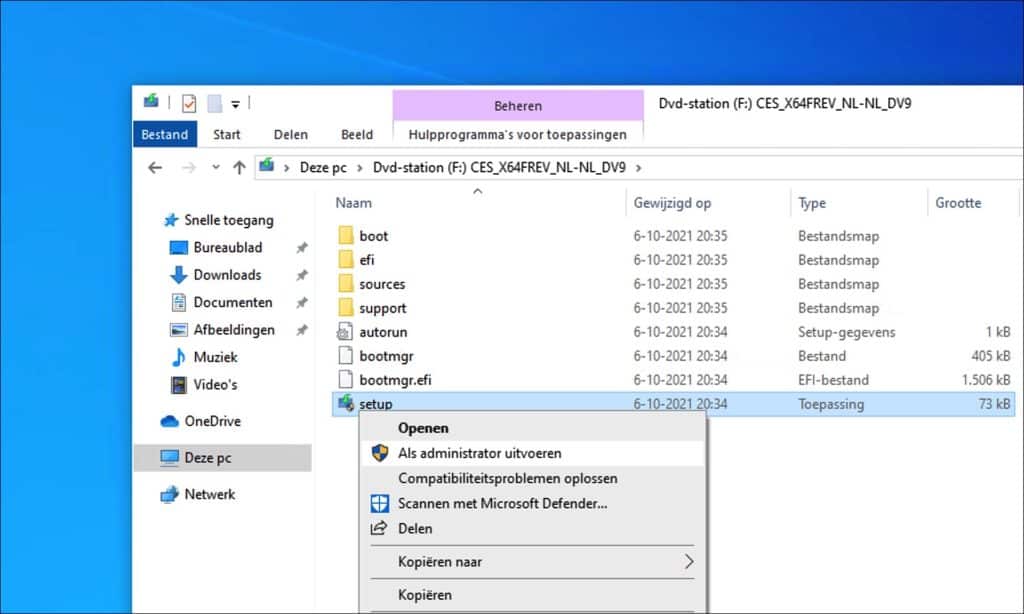Open the recent locations dropdown arrow

tap(216, 168)
